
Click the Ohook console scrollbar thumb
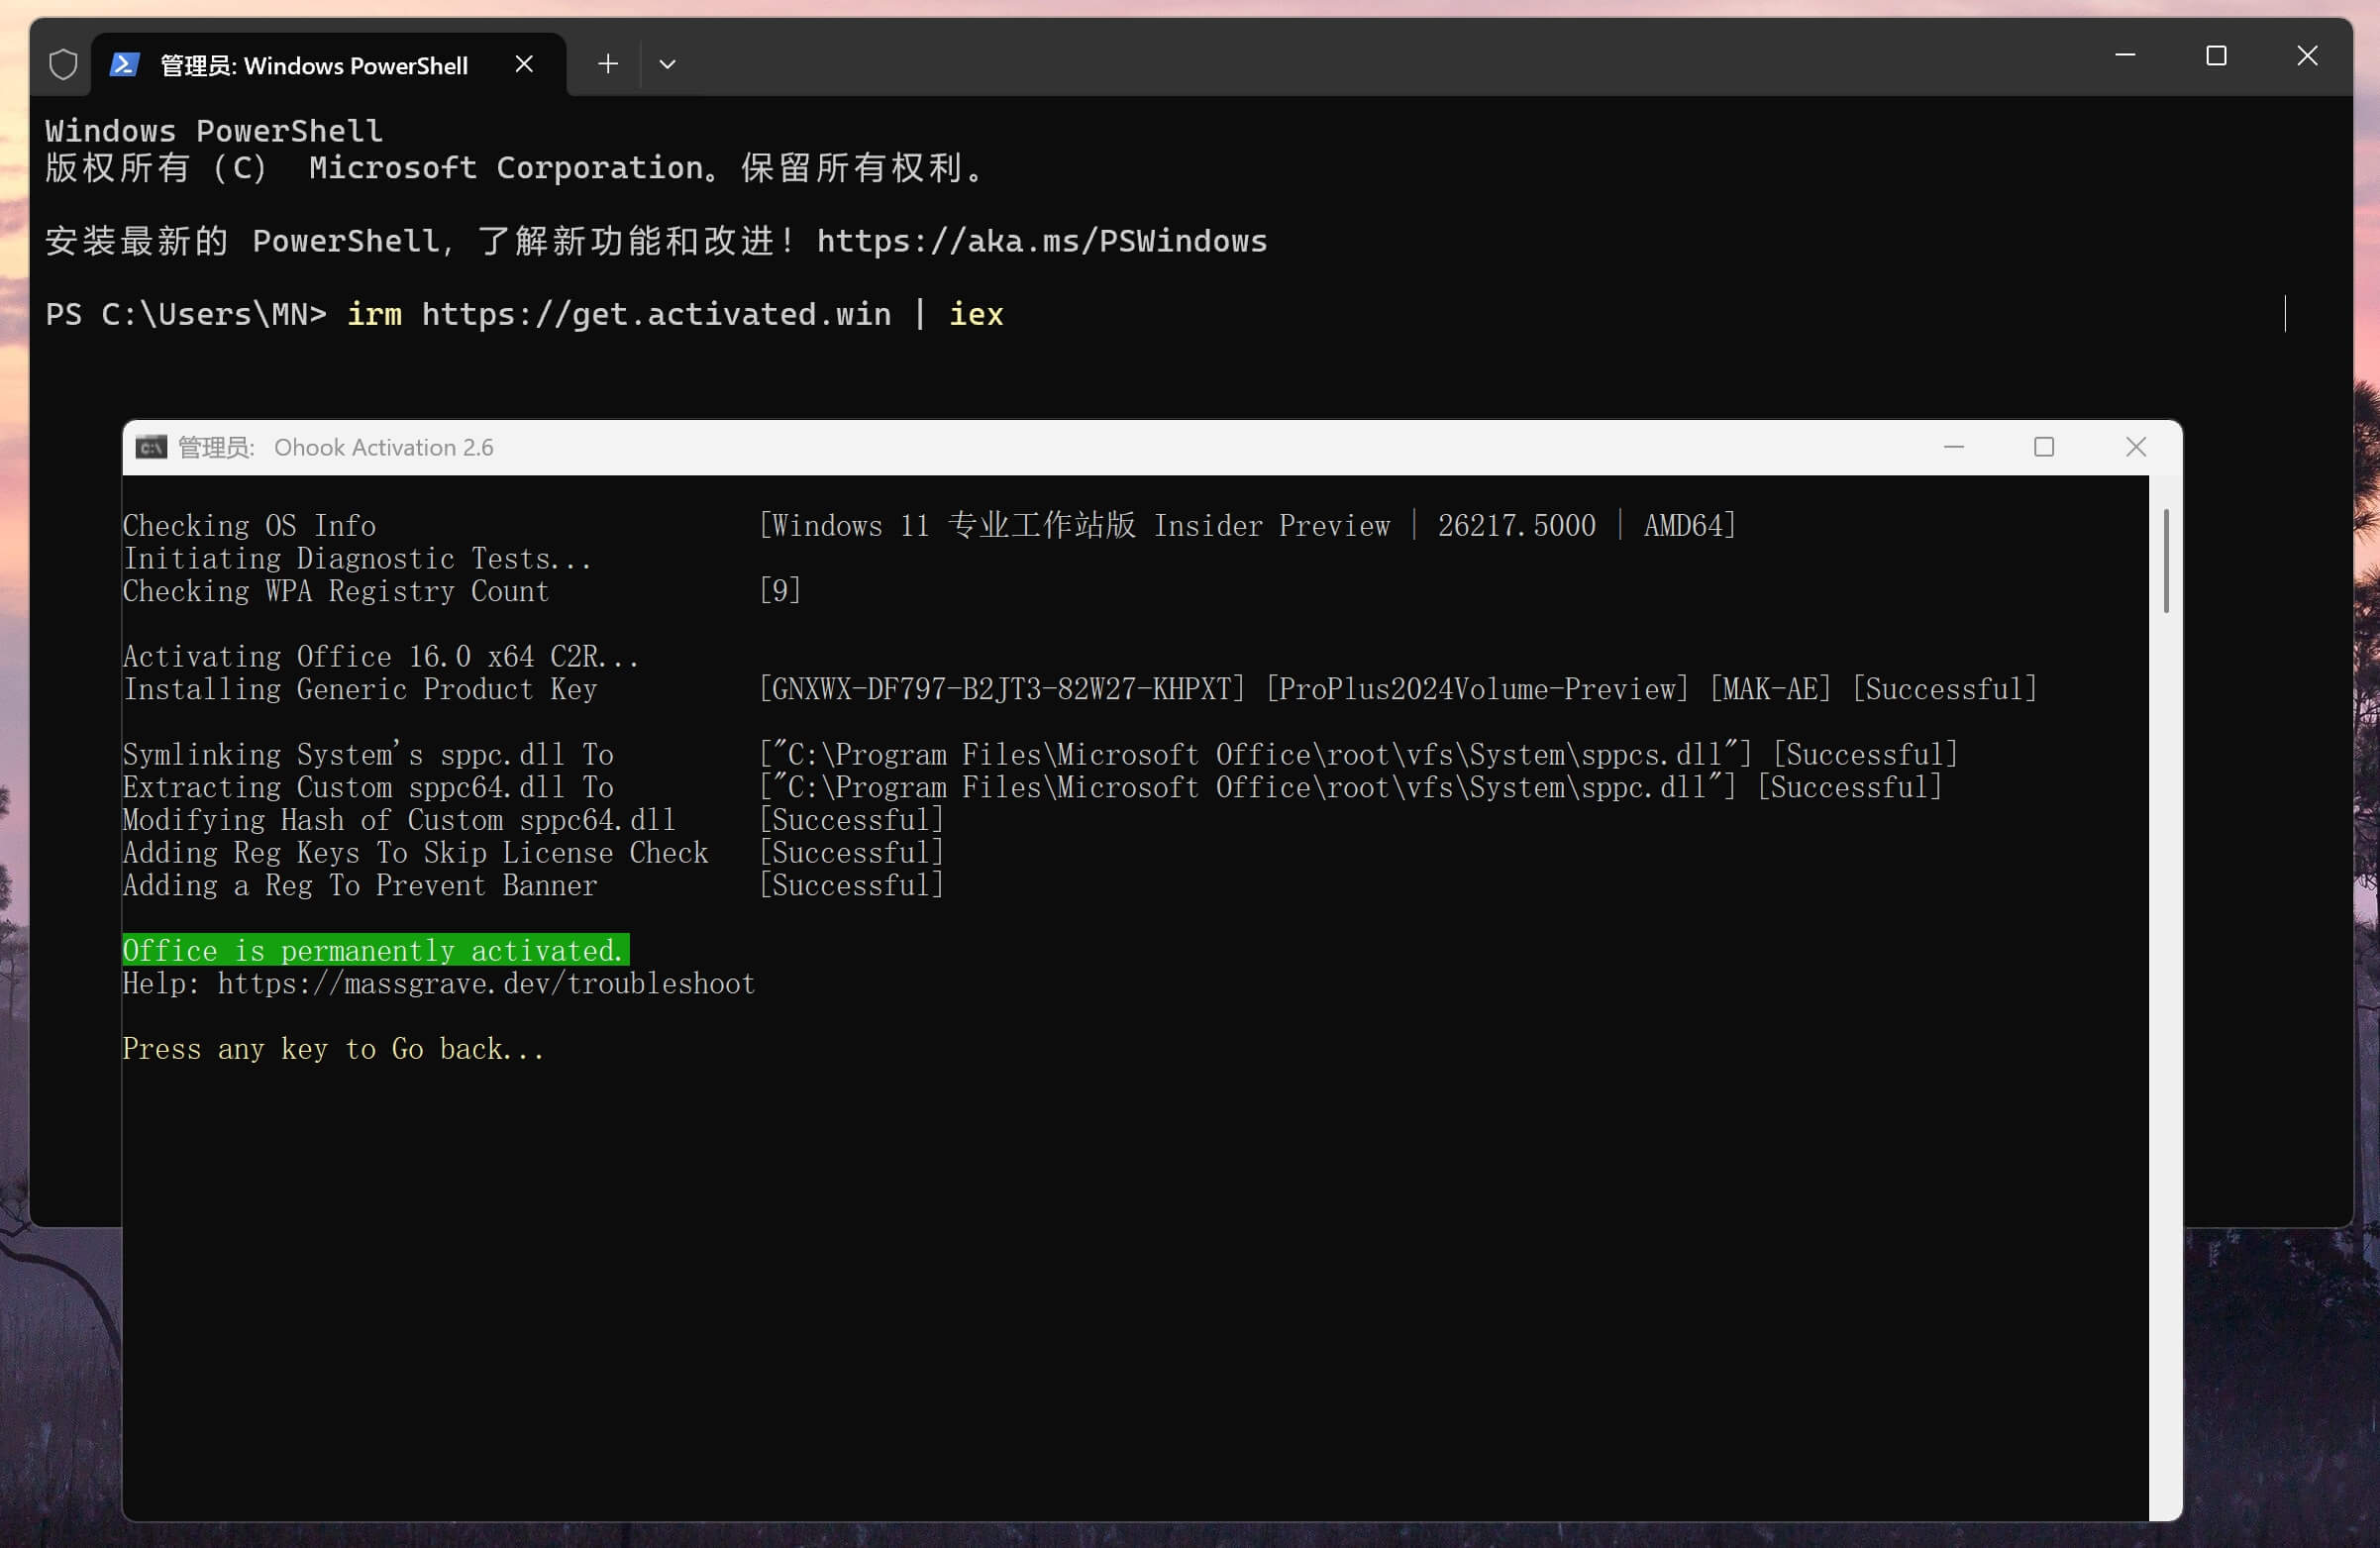coord(2166,561)
